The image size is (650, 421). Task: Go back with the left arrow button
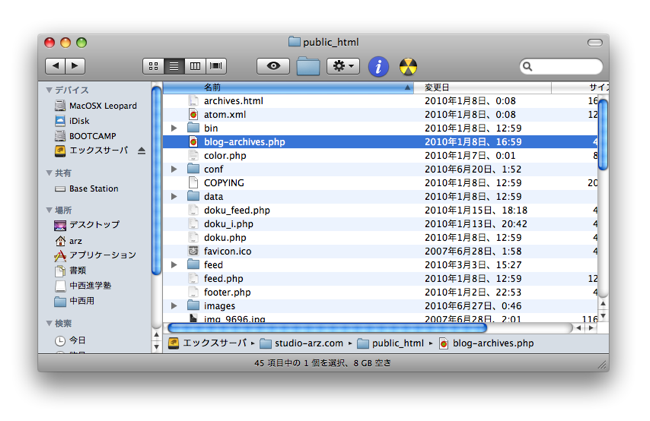(x=55, y=66)
